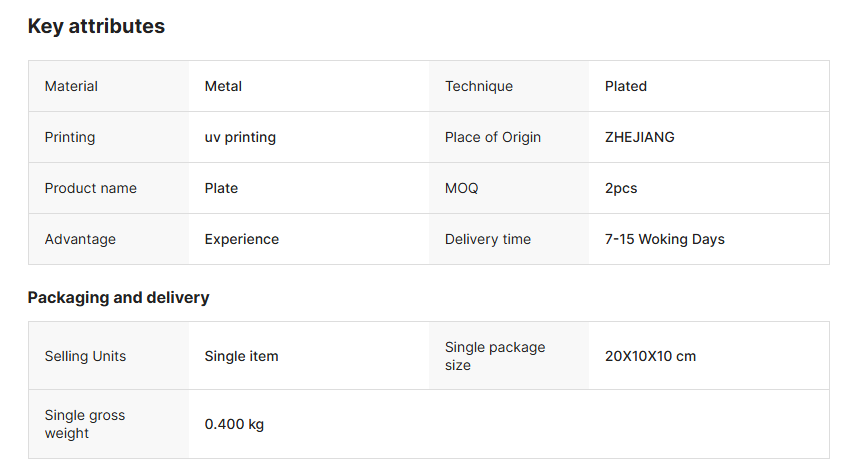Select the Experience value

[242, 240]
